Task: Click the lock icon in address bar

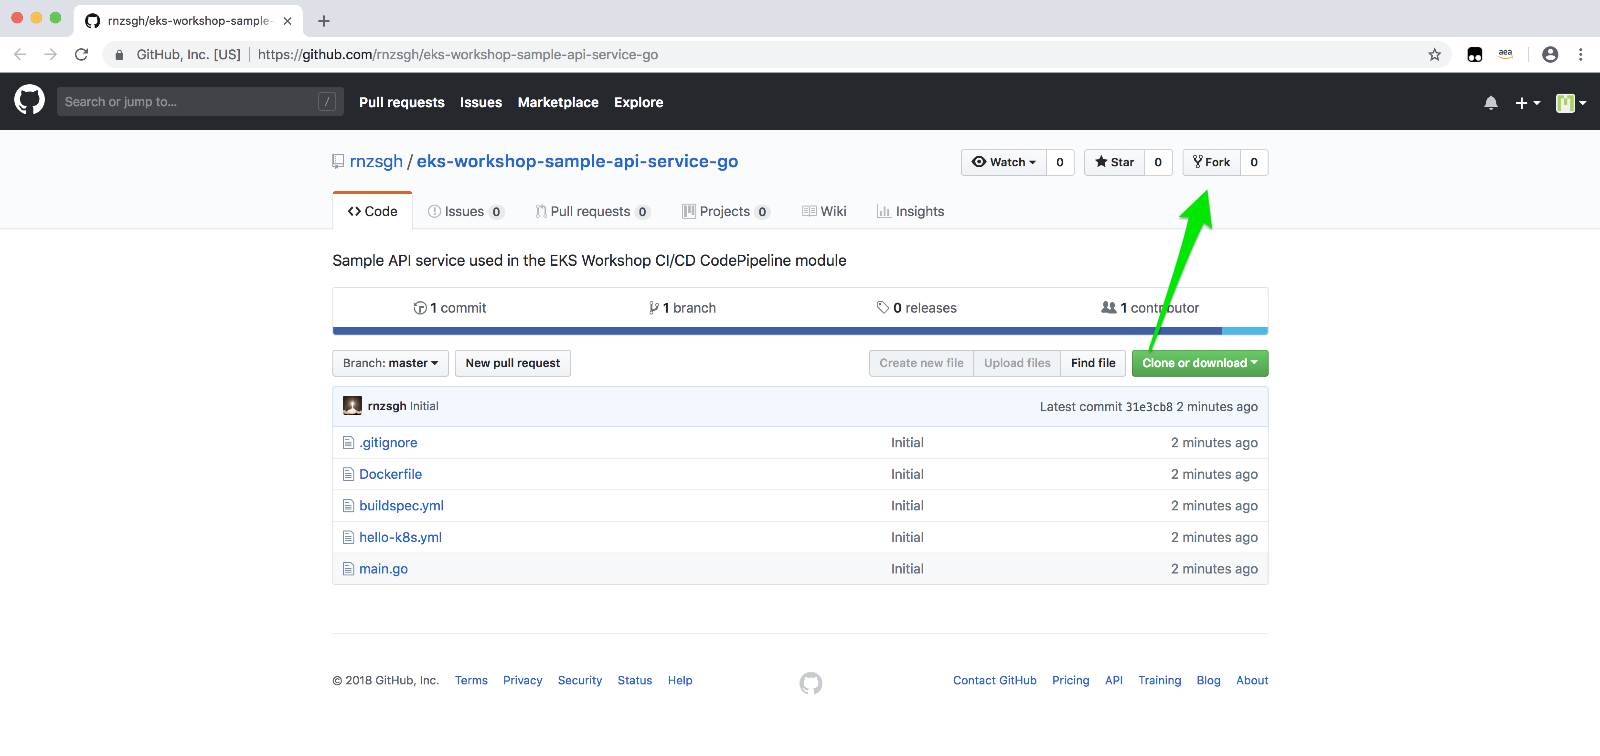Action: tap(119, 55)
